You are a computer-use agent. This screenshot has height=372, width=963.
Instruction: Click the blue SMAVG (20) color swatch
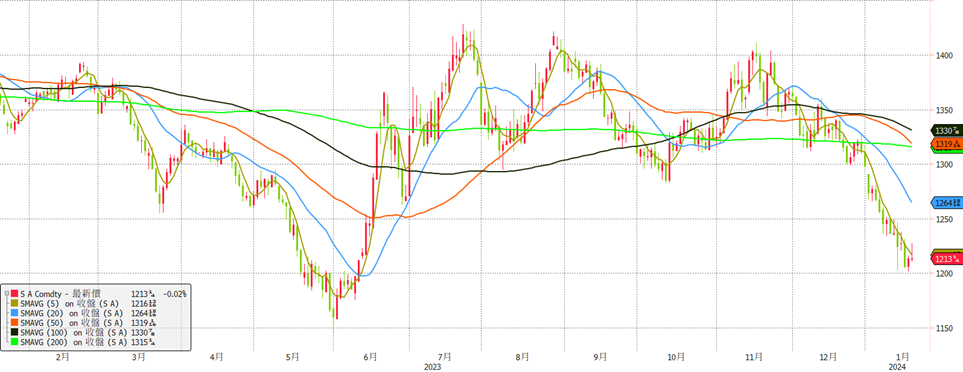tap(14, 313)
